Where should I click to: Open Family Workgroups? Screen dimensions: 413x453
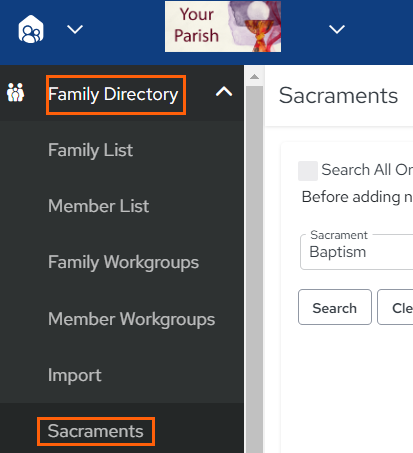click(123, 262)
